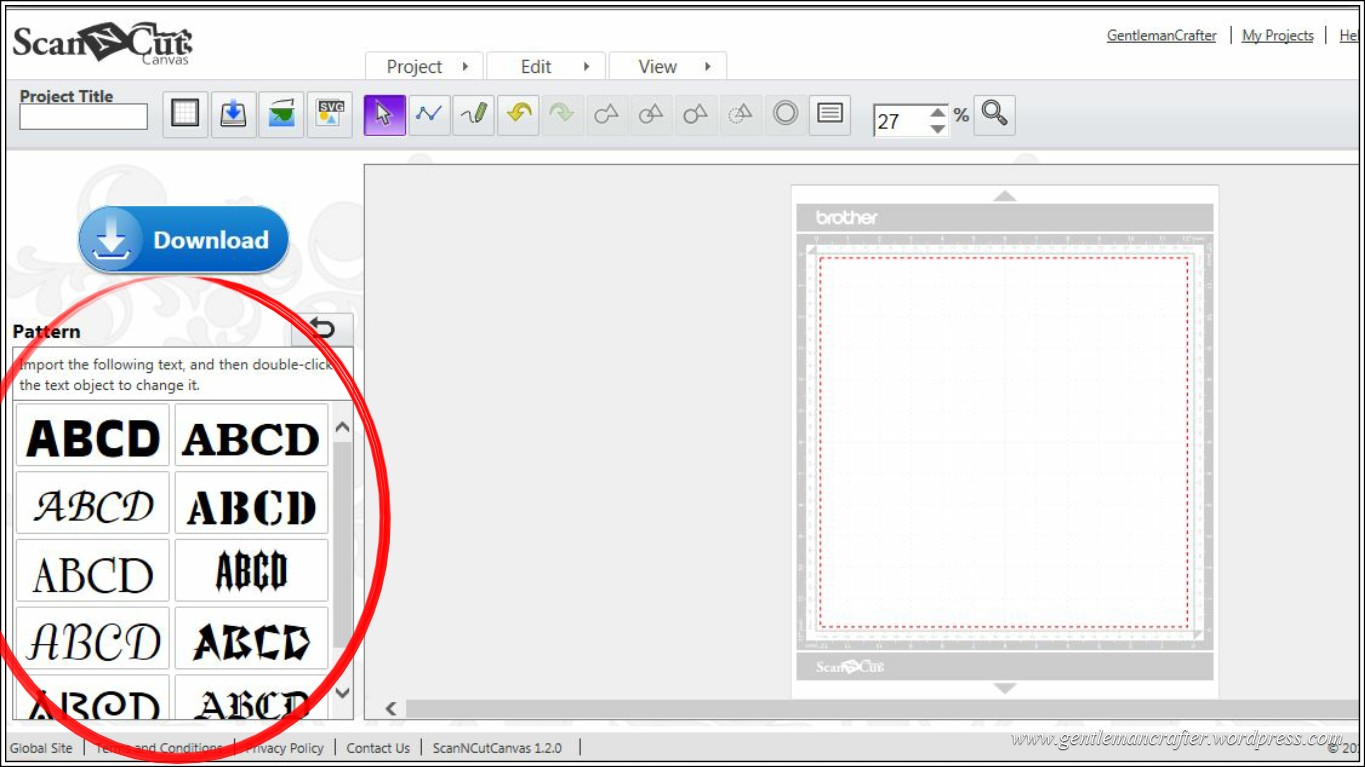Click the yellow undo arrow

(518, 114)
